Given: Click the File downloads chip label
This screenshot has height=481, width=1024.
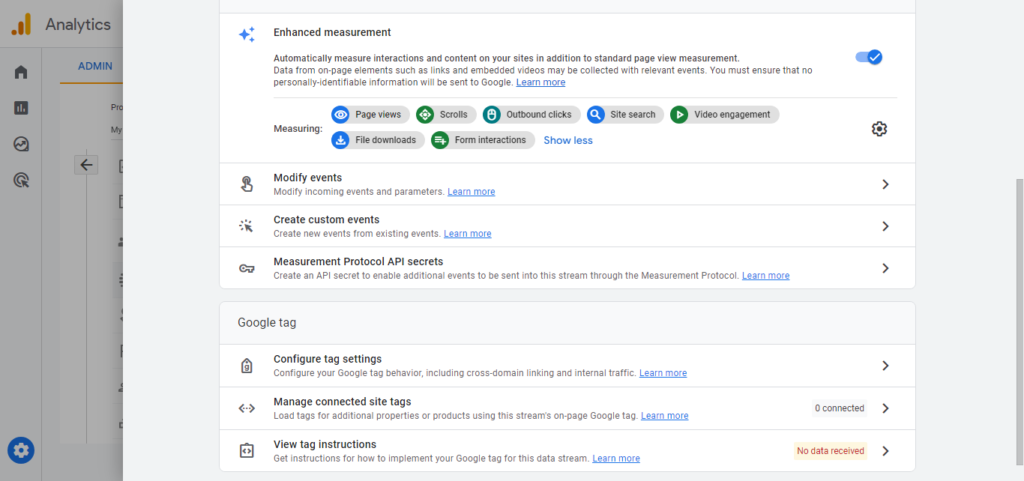Looking at the screenshot, I should (385, 140).
